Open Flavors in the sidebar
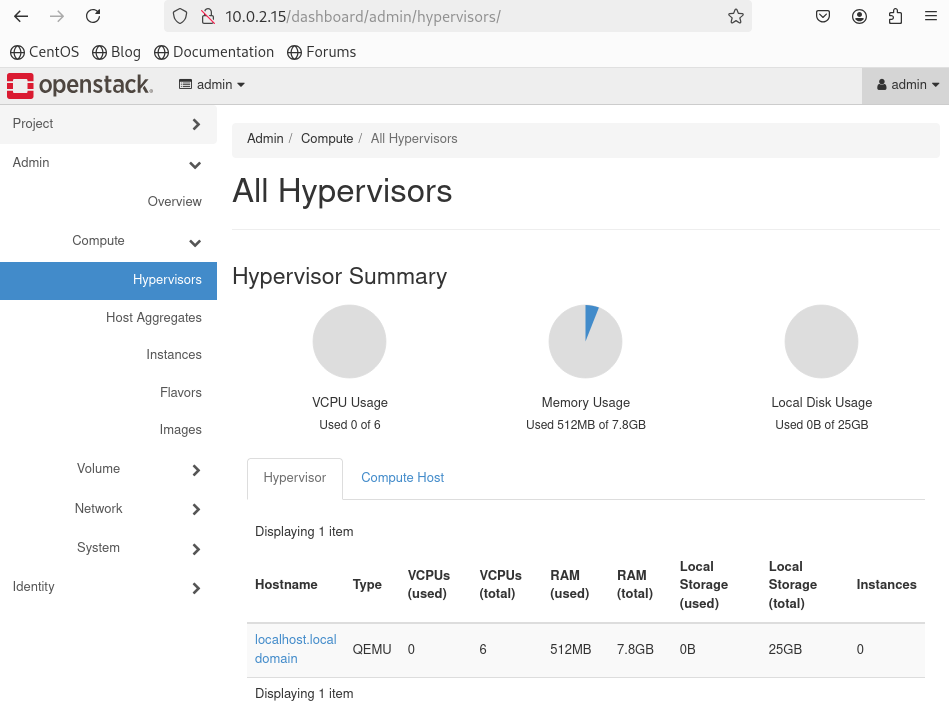949x718 pixels. tap(180, 392)
